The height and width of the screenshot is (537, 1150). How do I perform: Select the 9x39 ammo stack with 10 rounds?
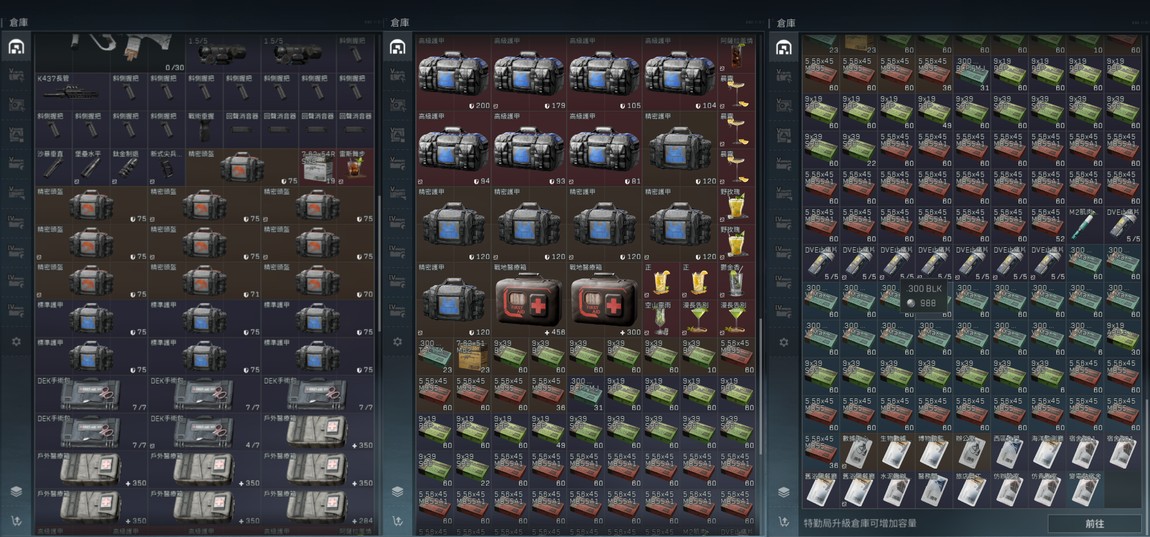coord(699,357)
